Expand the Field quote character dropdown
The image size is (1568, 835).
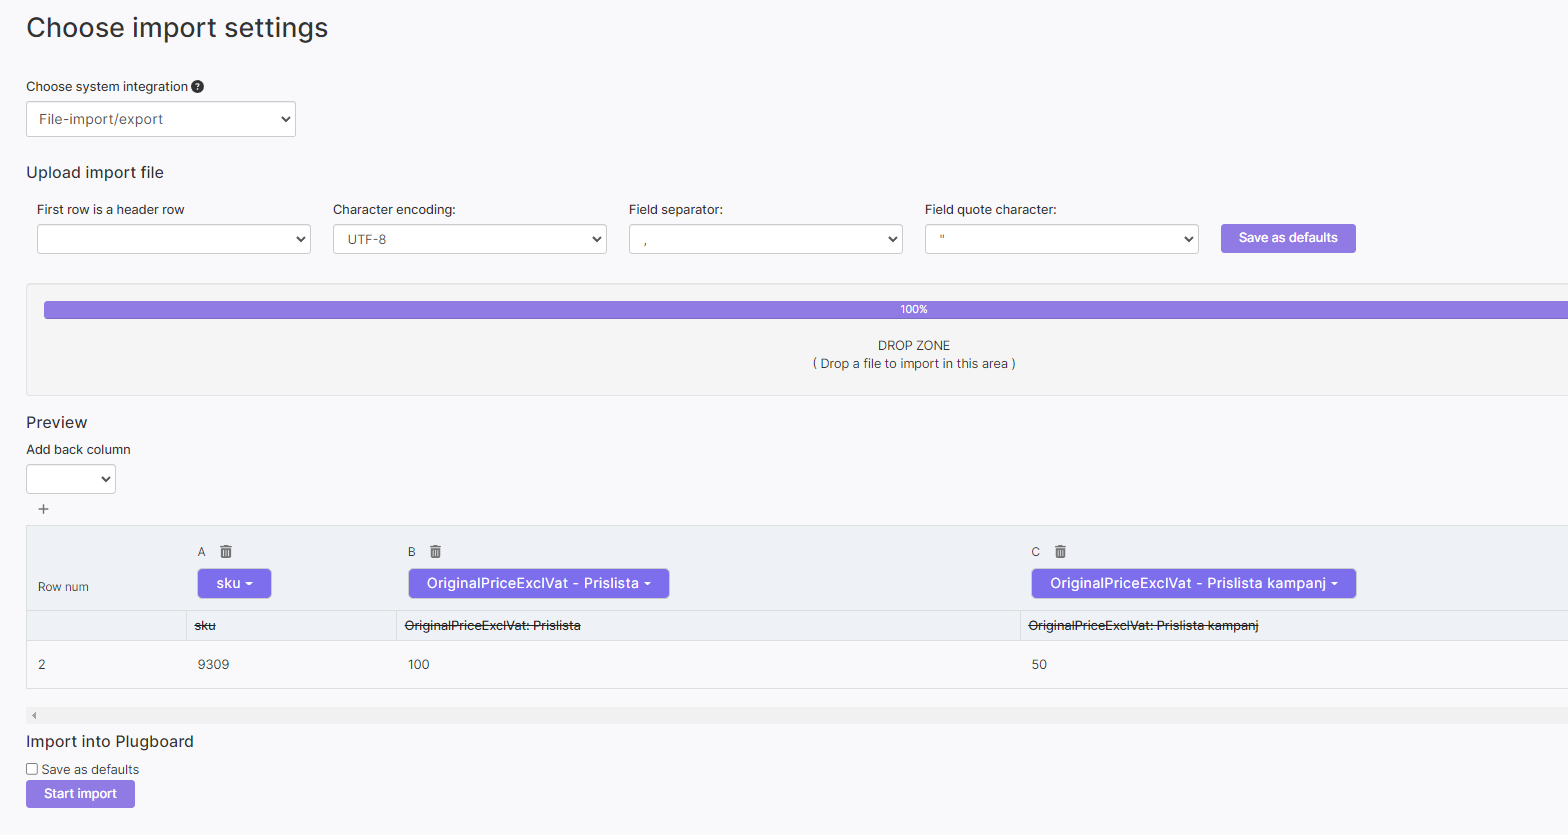point(1062,239)
